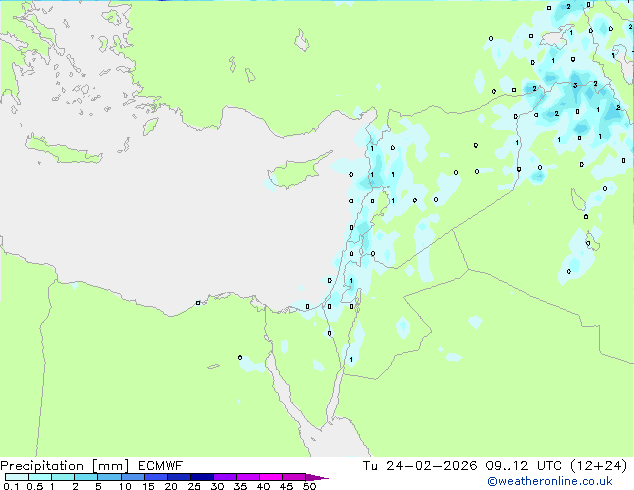The width and height of the screenshot is (634, 490).
Task: Click the legend label '30'
Action: pos(217,486)
